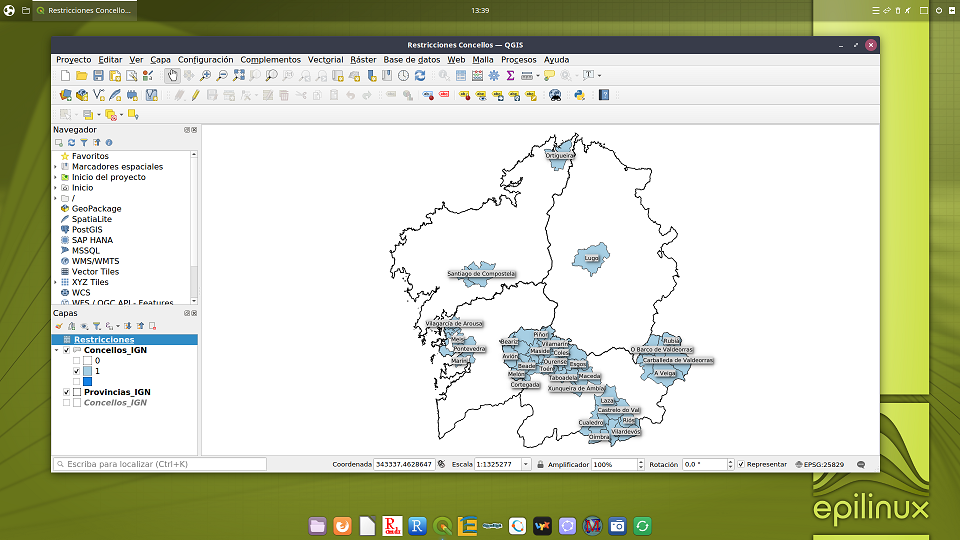Click the EPSG:25829 projection button
The image size is (960, 540).
[x=819, y=464]
